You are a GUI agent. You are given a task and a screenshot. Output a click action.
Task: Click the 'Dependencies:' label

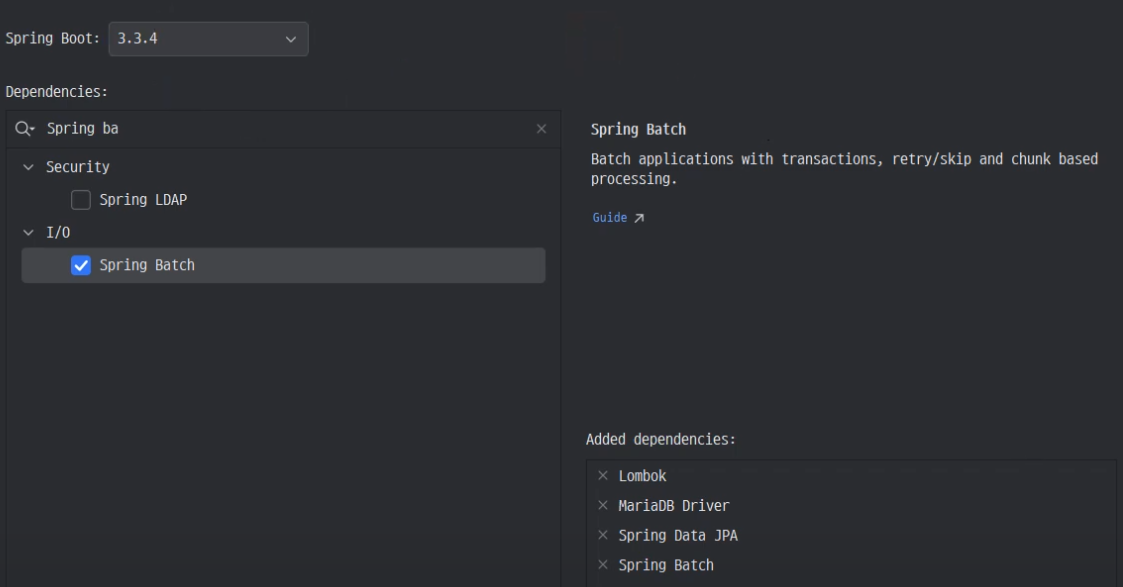click(x=57, y=92)
